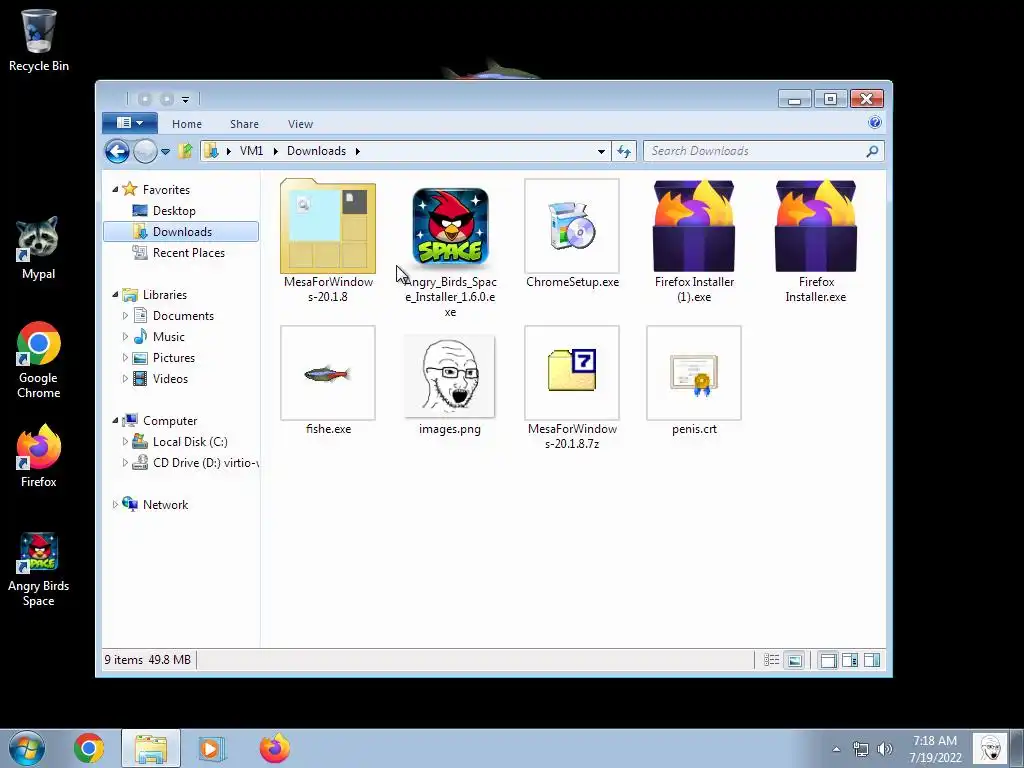Select Downloads in the navigation pane
The image size is (1024, 768).
point(181,232)
